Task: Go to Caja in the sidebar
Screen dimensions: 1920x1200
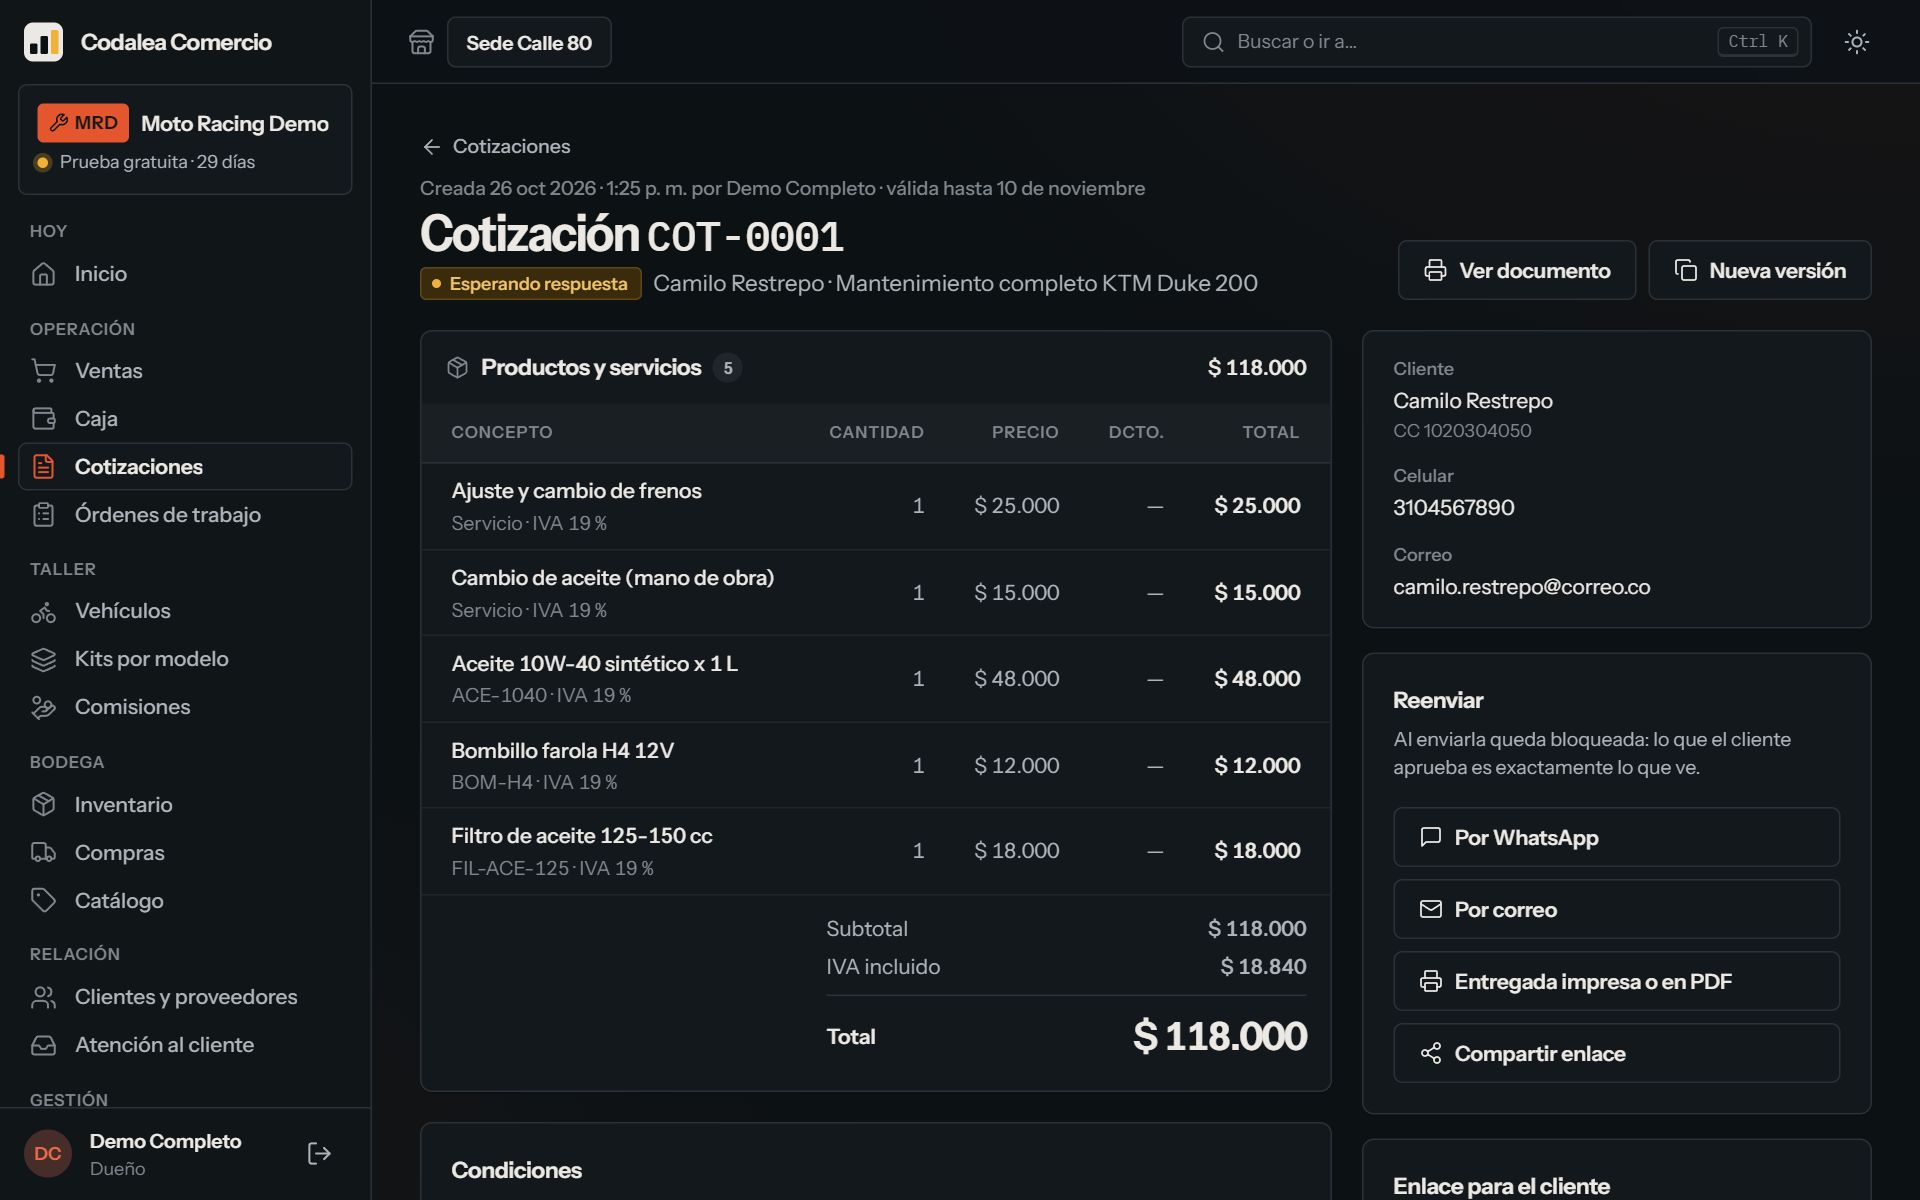Action: 185,419
